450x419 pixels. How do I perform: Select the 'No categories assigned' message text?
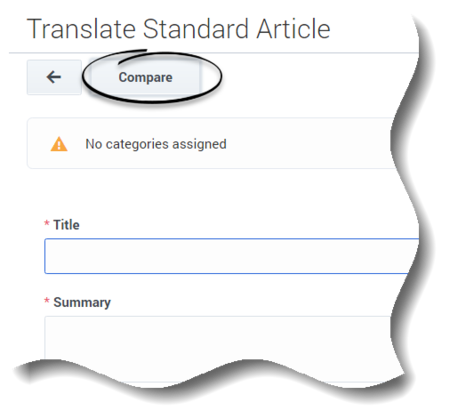[156, 144]
